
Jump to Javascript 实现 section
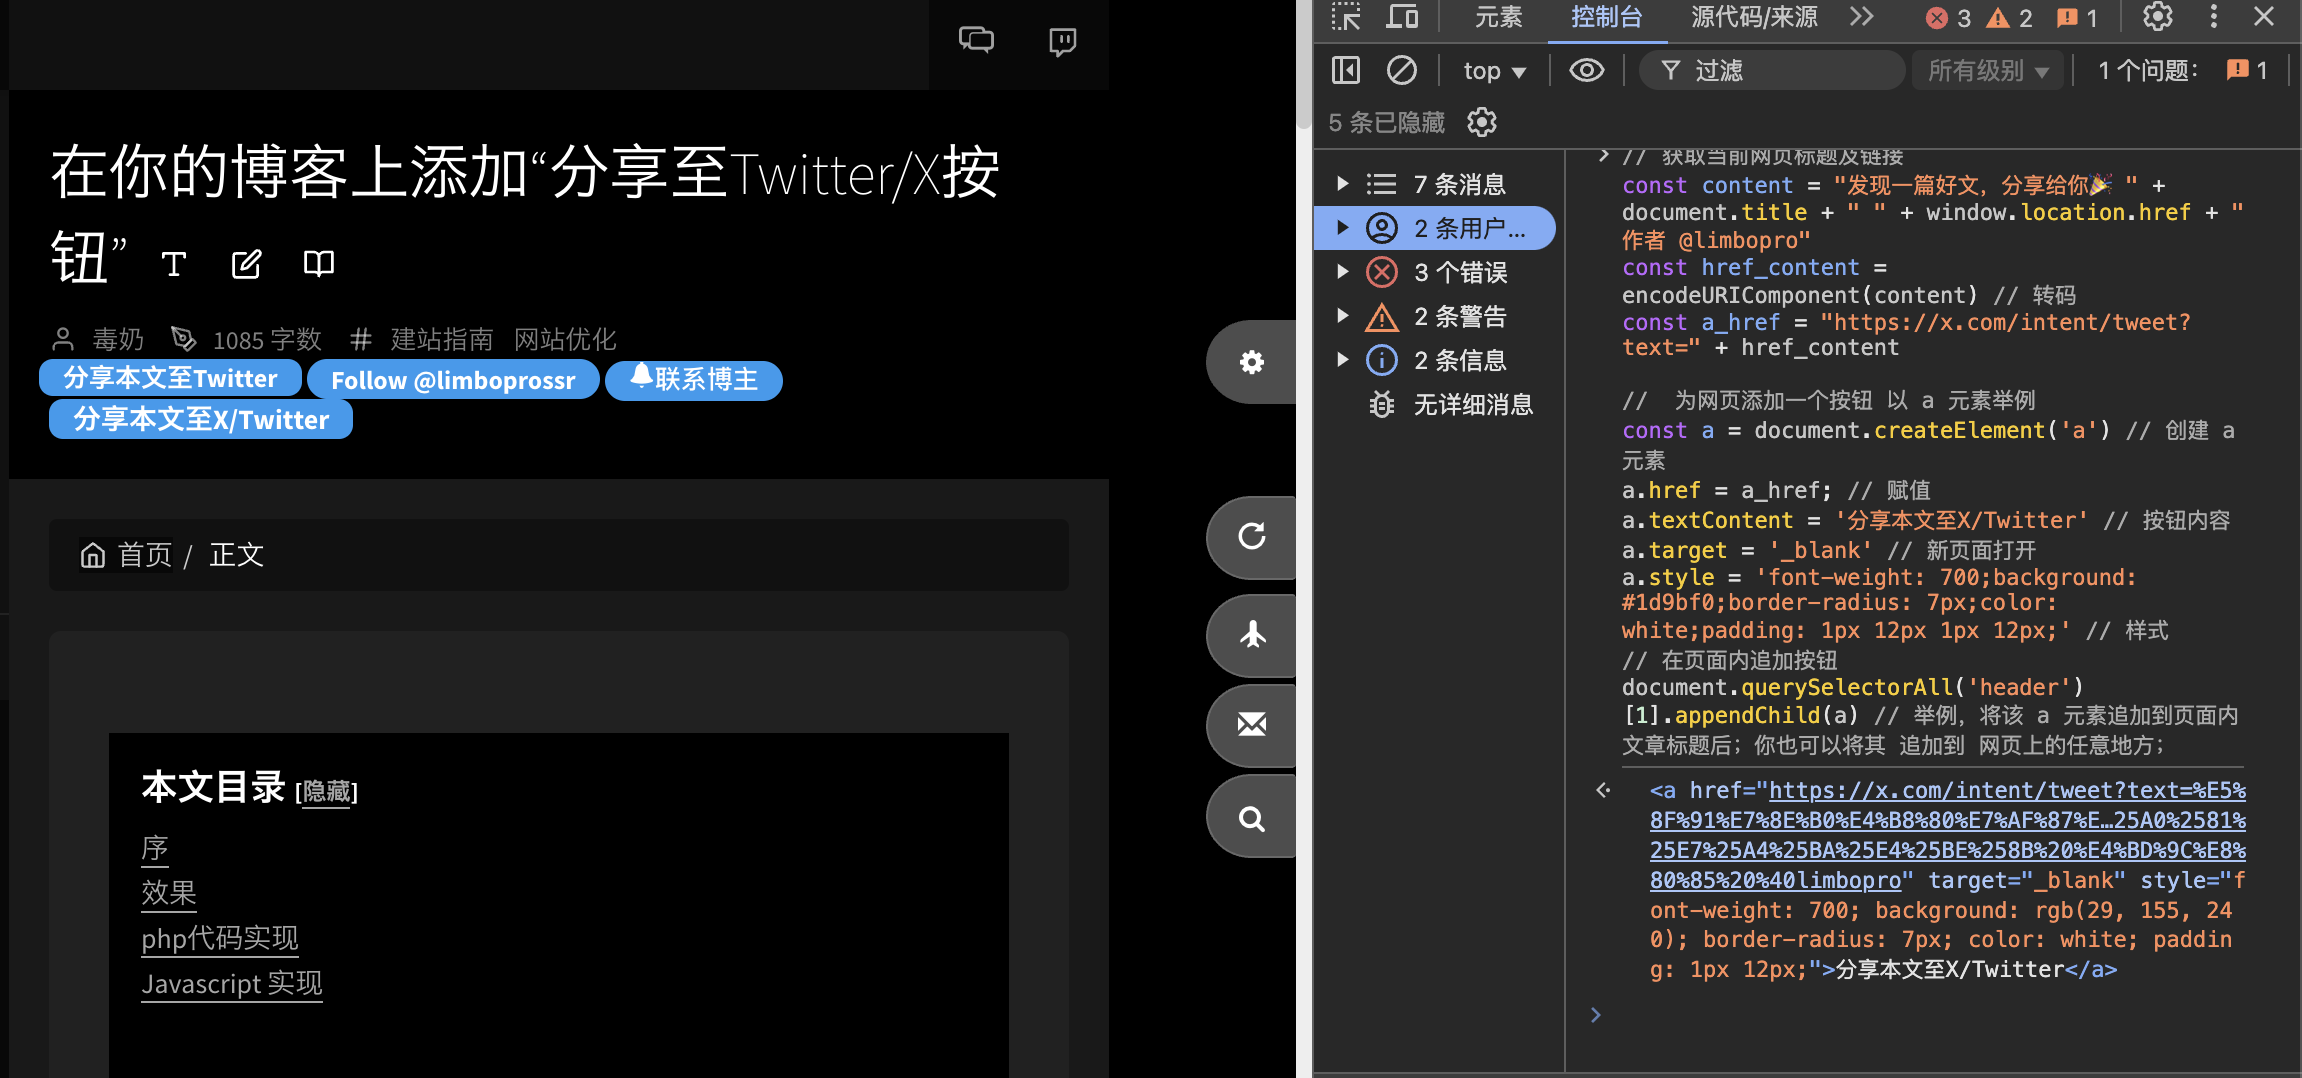(x=232, y=984)
